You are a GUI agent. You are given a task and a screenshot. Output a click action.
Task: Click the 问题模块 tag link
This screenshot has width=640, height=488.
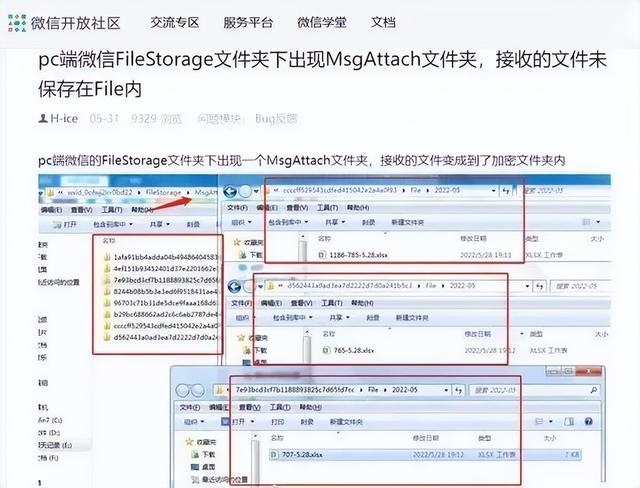[x=219, y=119]
